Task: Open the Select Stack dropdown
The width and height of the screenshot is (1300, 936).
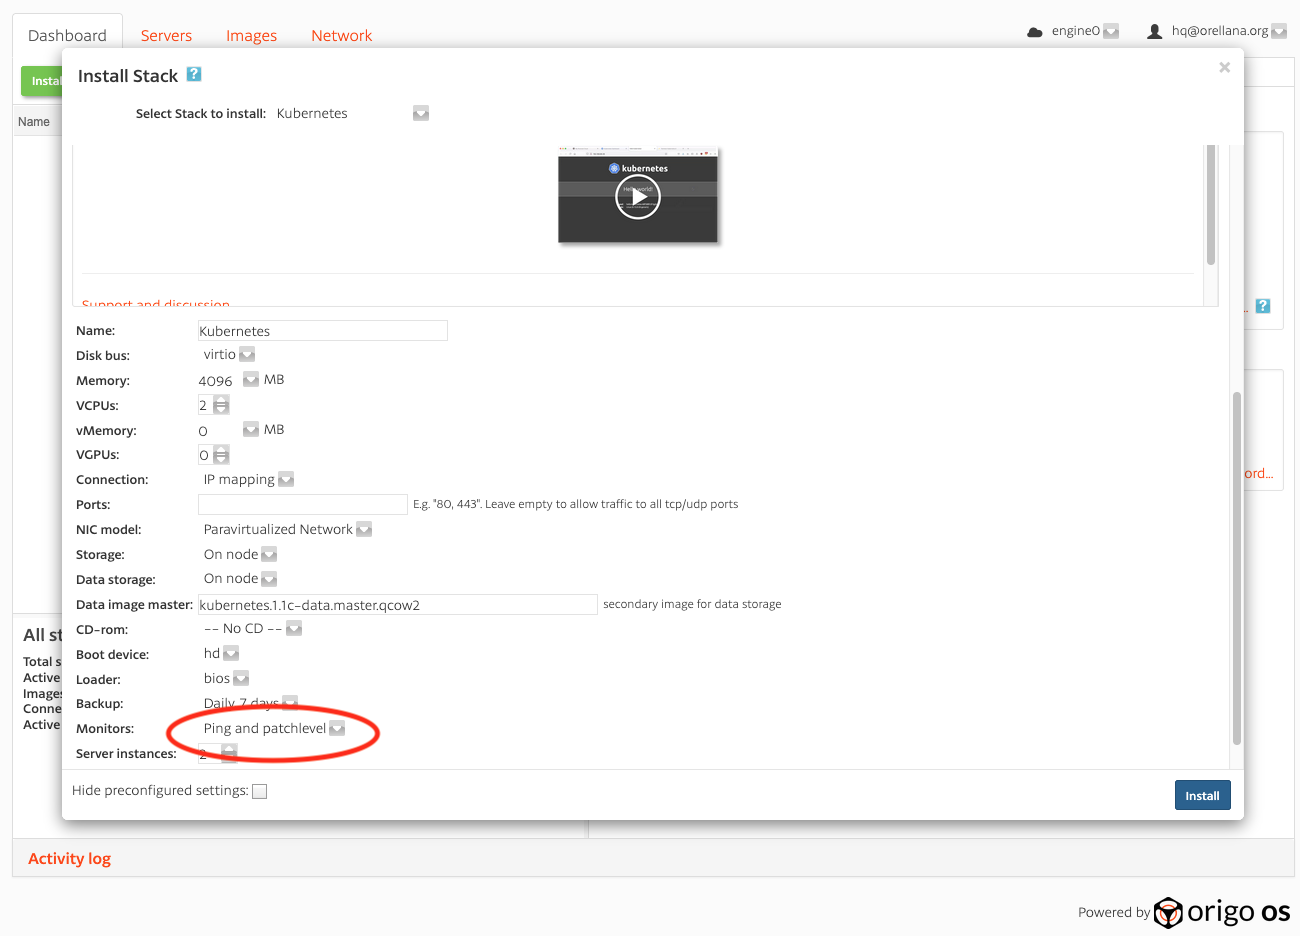Action: tap(421, 114)
